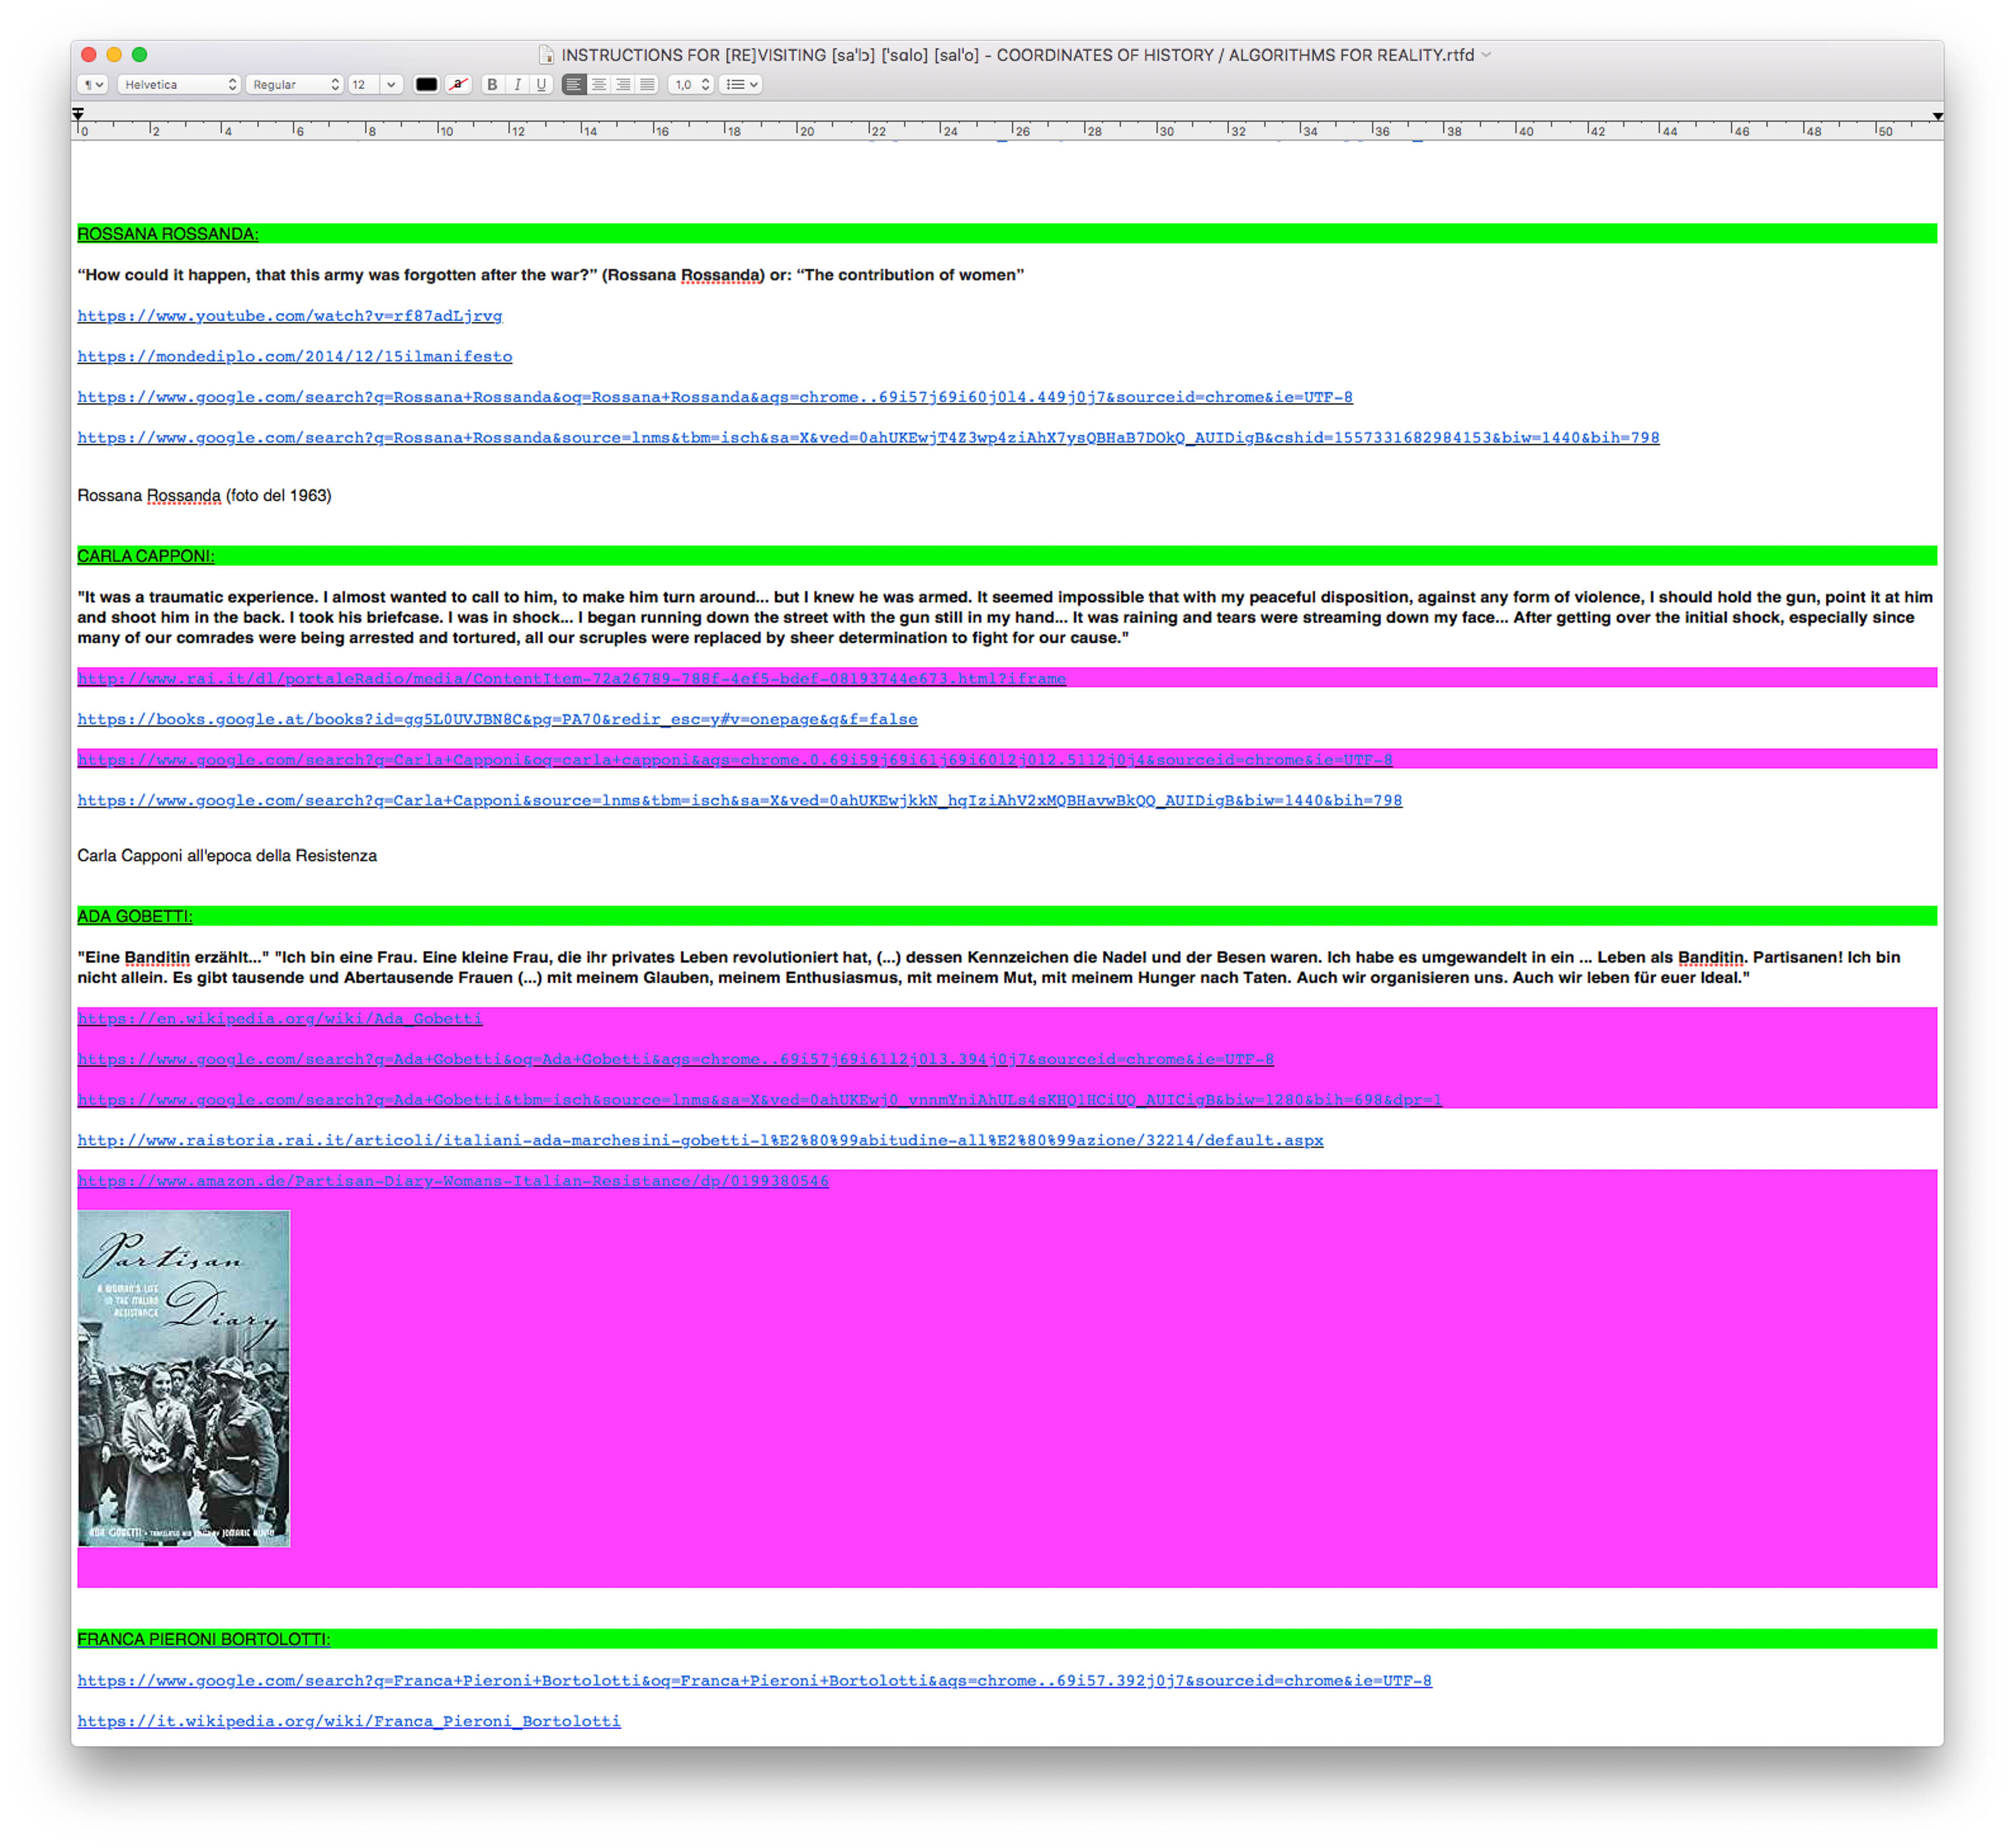2015x1848 pixels.
Task: Open the paragraph styles dropdown
Action: pyautogui.click(x=93, y=85)
